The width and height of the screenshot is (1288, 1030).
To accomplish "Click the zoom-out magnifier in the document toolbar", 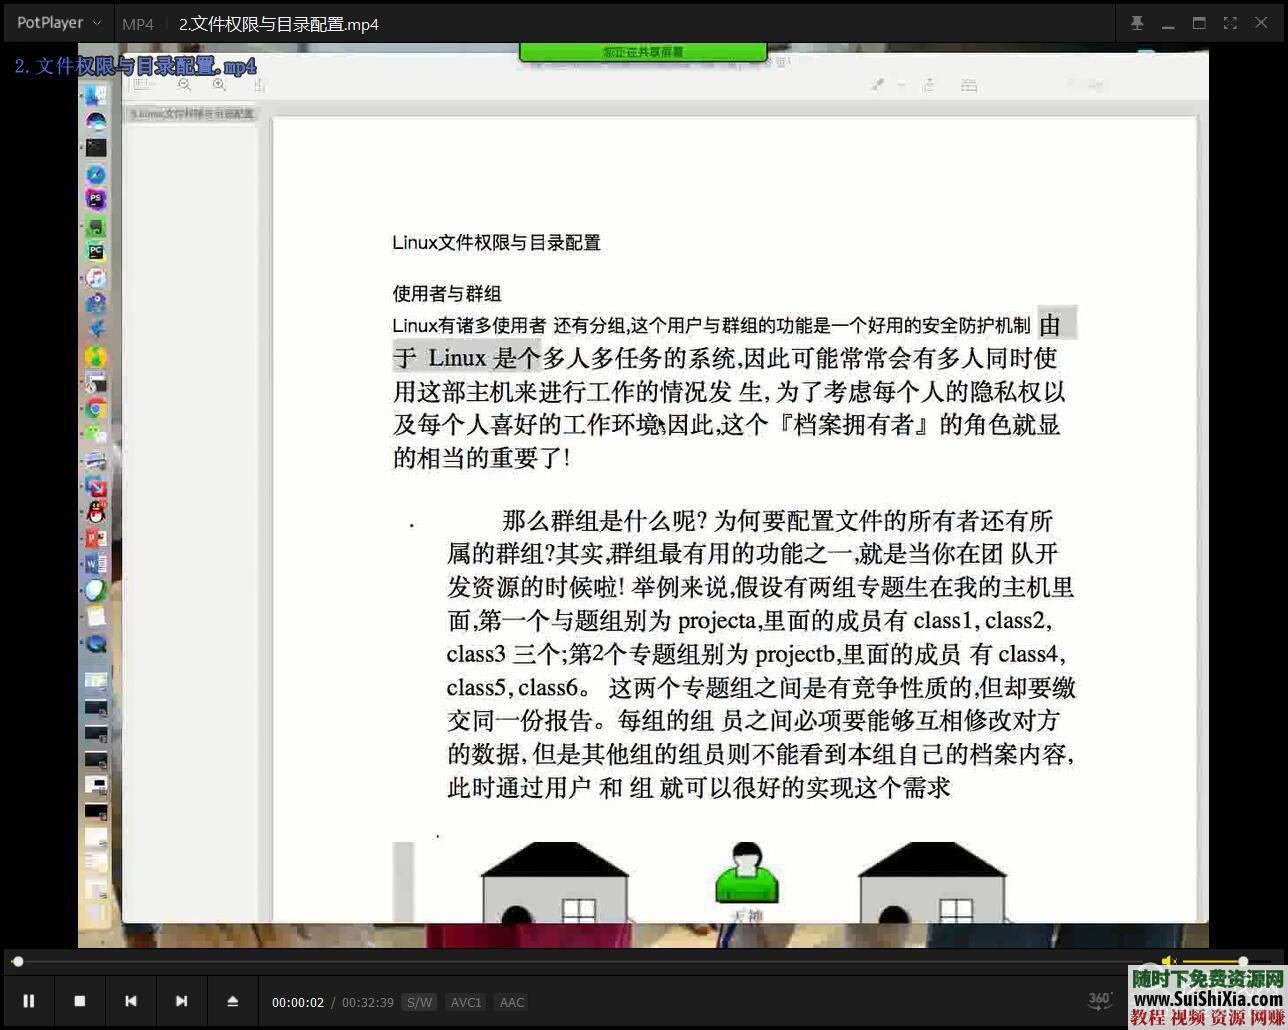I will (x=184, y=85).
